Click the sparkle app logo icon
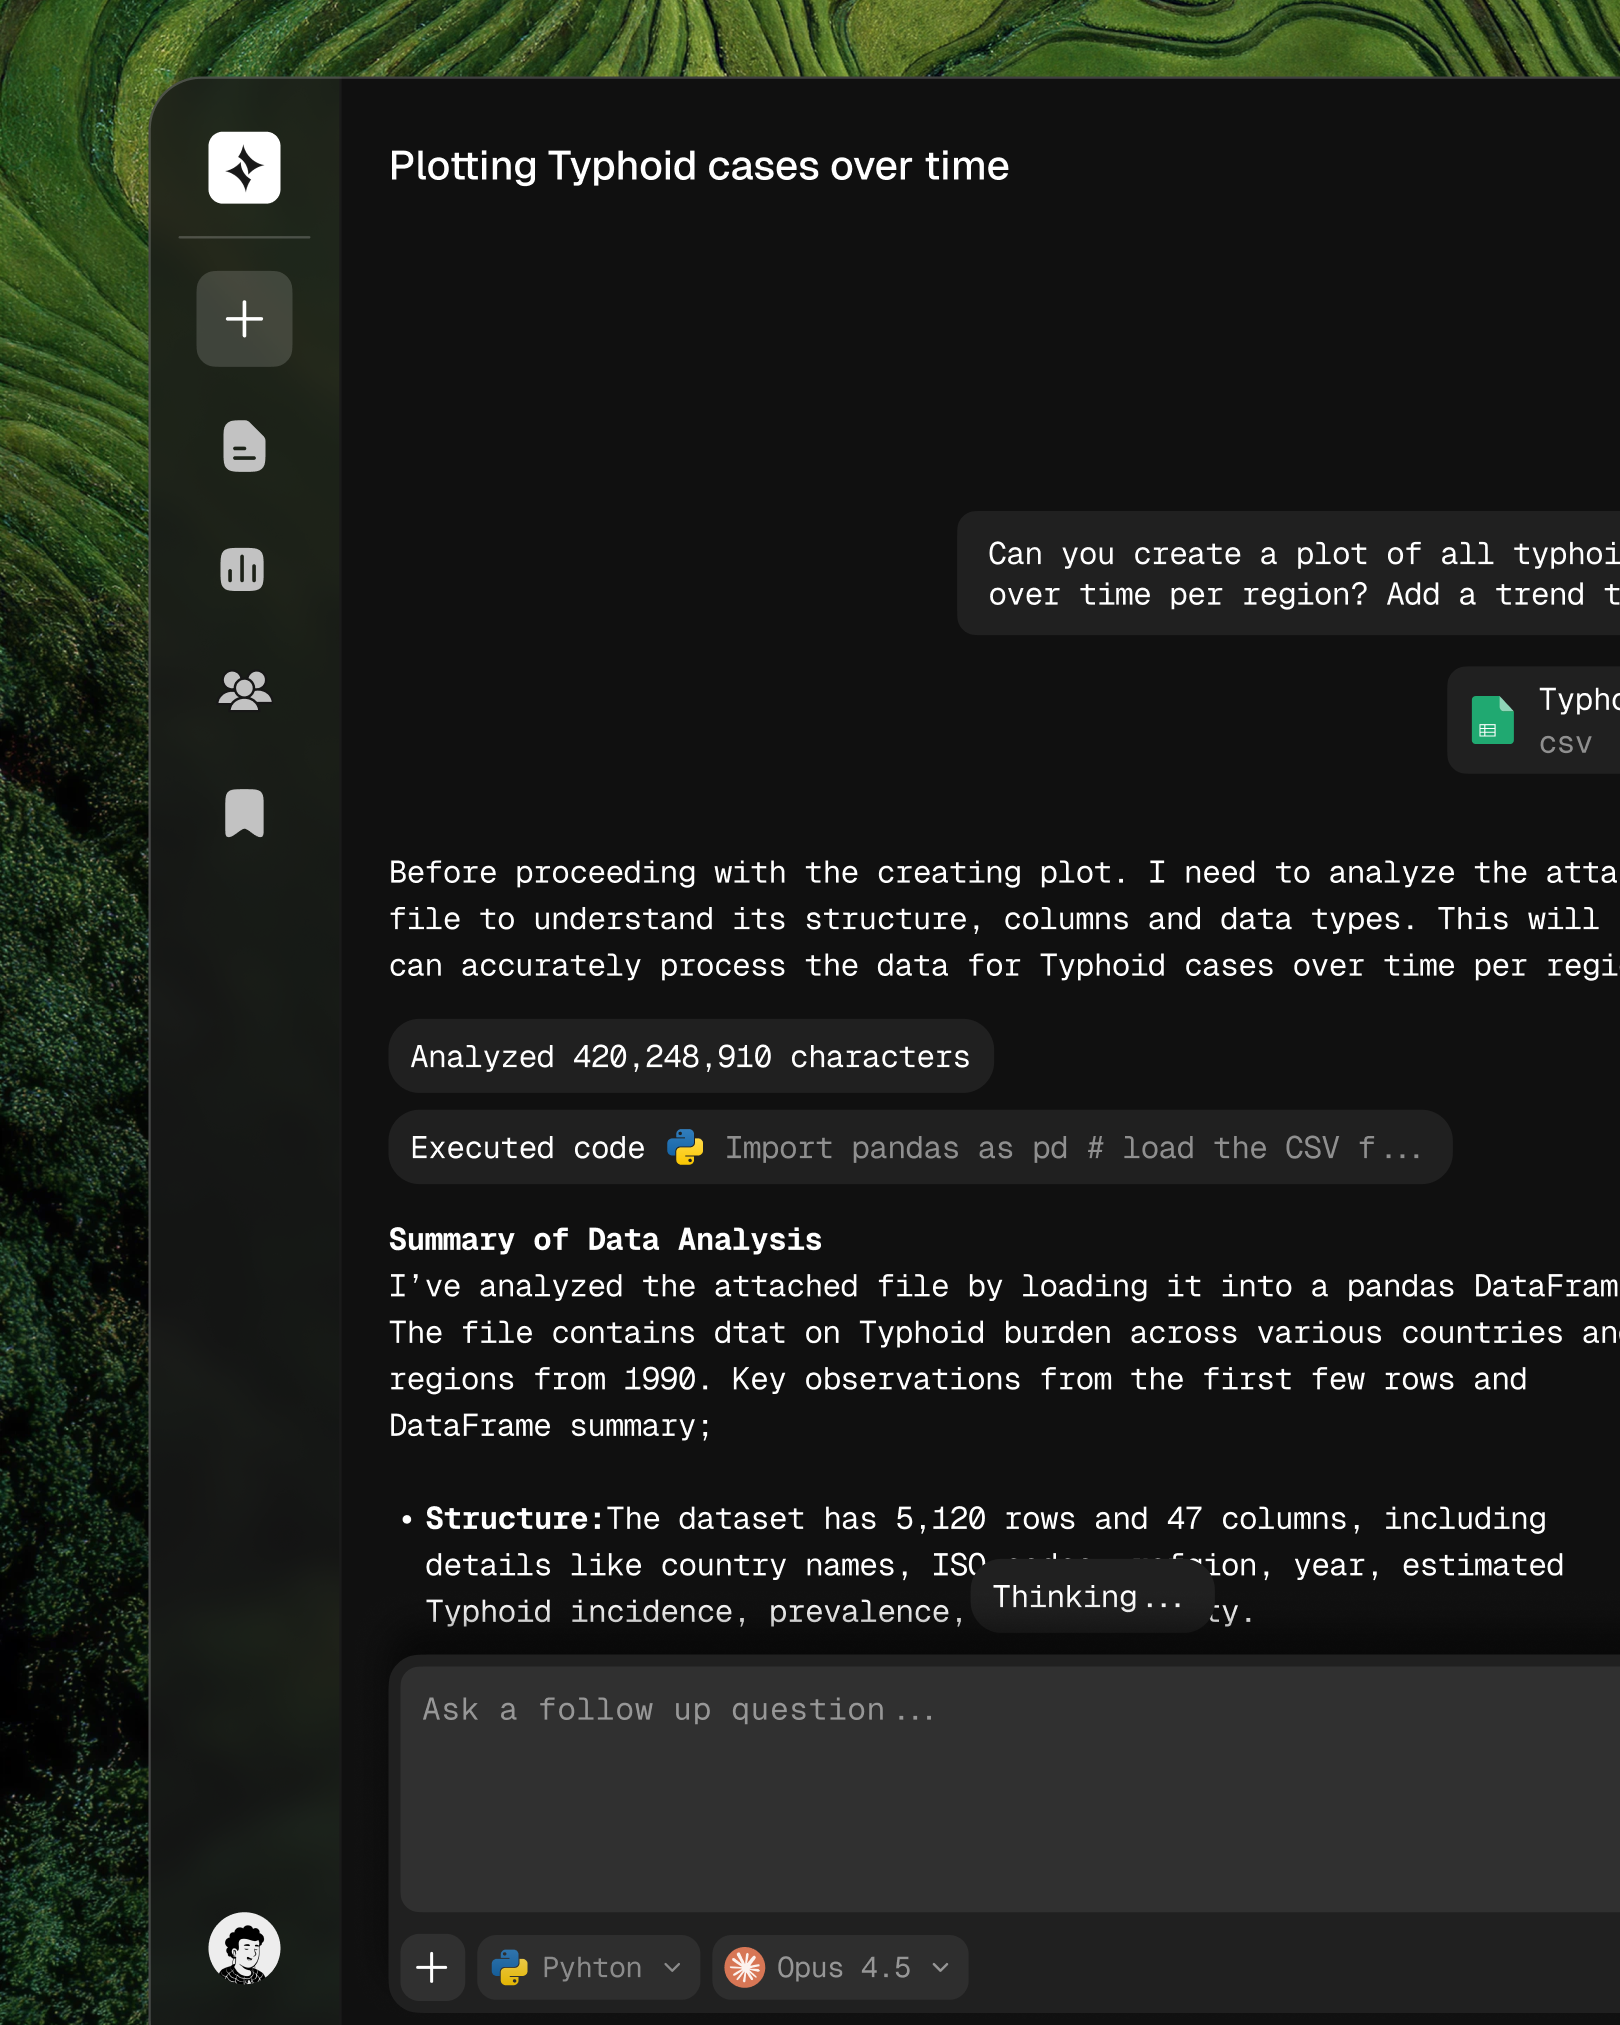Screen dimensions: 1620x2025 click(244, 168)
